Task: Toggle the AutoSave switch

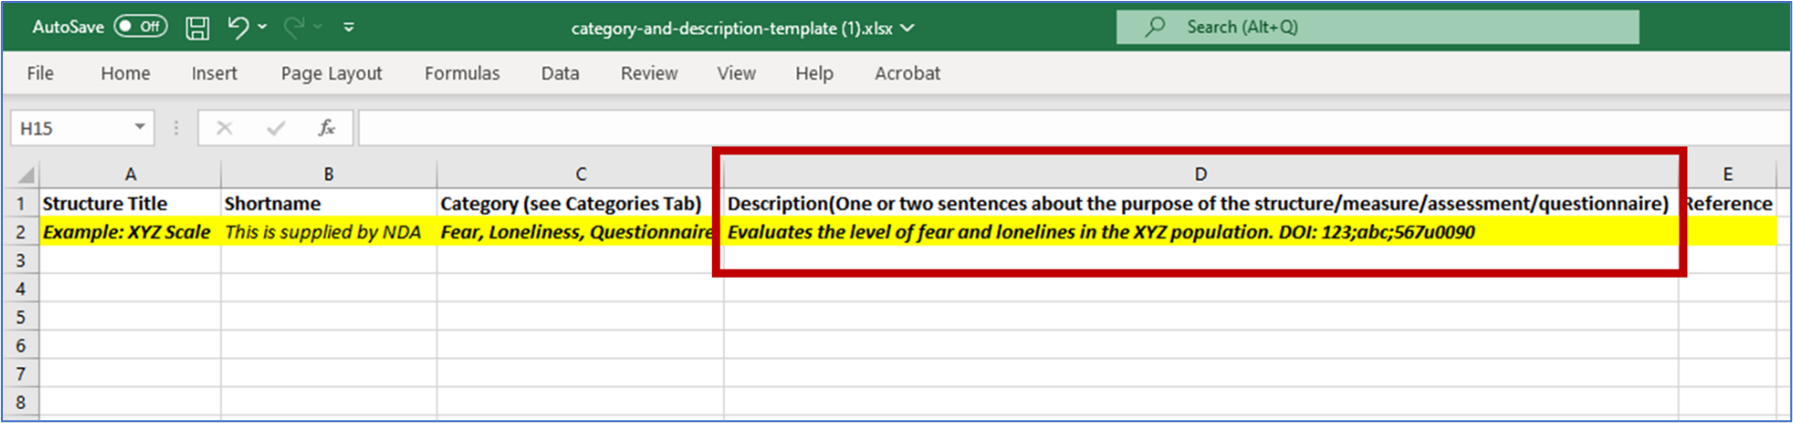Action: [140, 27]
